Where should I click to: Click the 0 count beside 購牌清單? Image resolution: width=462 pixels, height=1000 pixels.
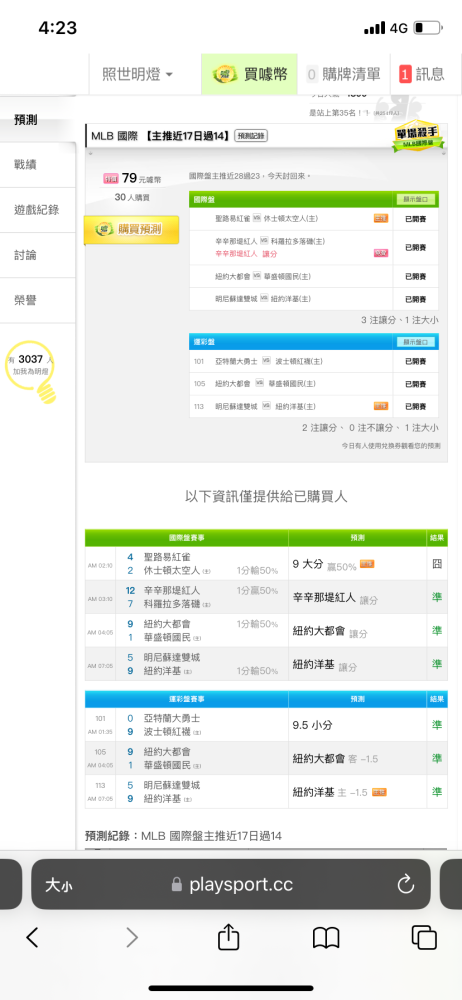[312, 74]
